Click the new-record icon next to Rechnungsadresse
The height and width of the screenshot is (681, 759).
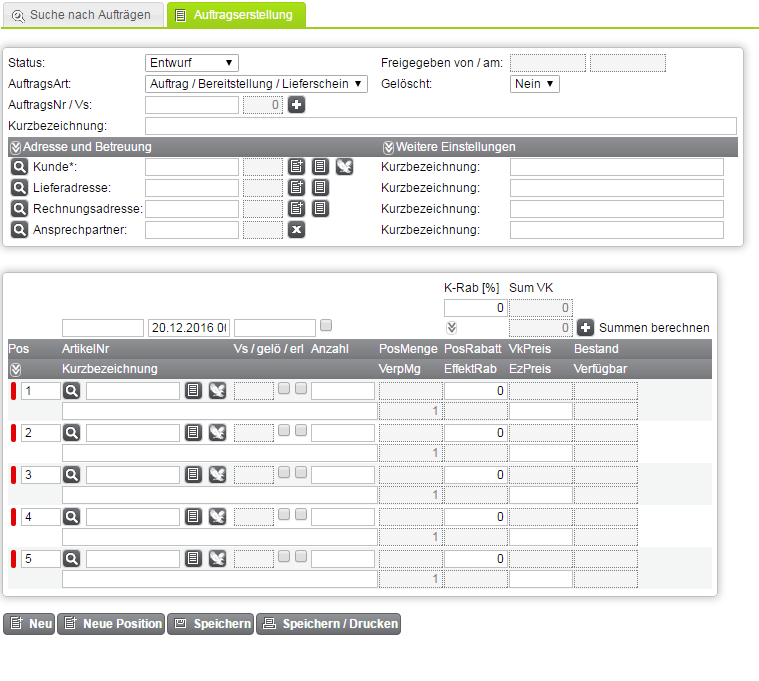pos(296,209)
